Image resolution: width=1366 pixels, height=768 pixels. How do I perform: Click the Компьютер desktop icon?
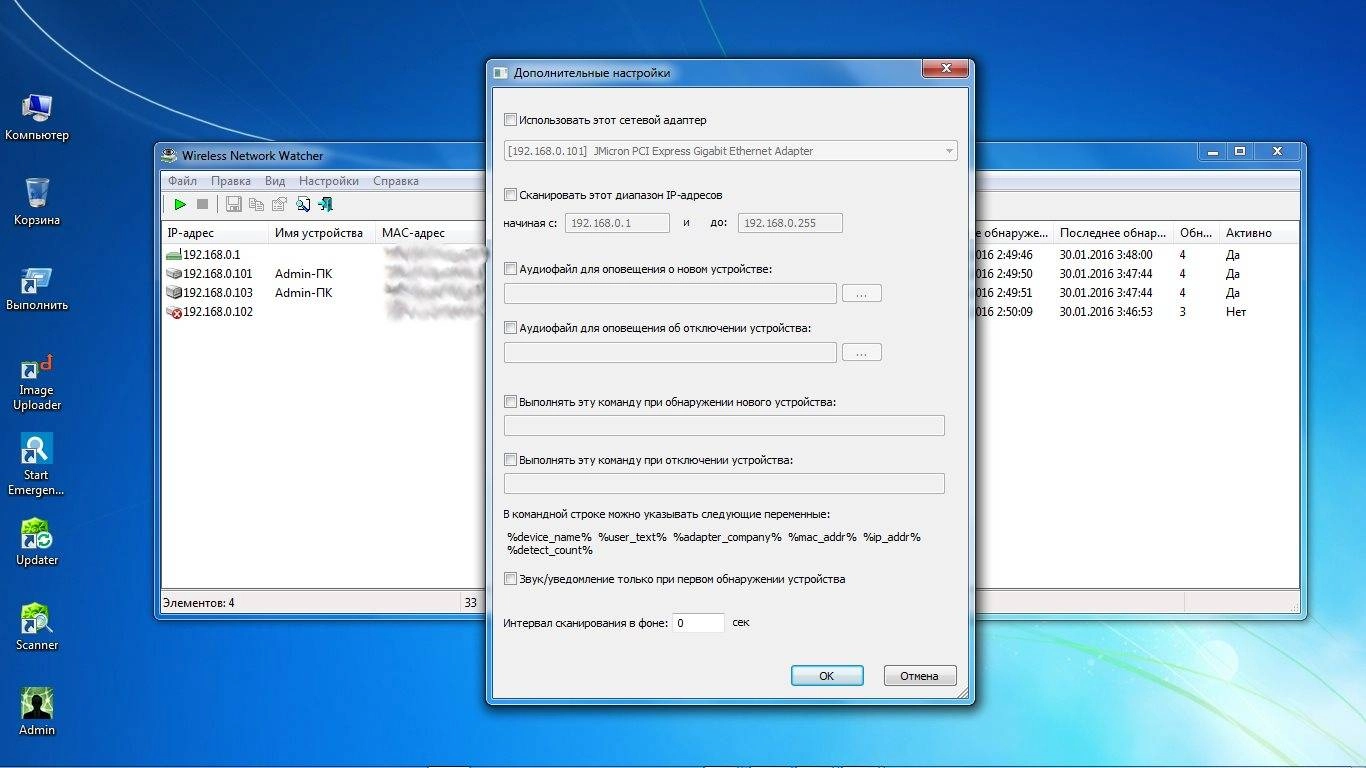tap(37, 118)
